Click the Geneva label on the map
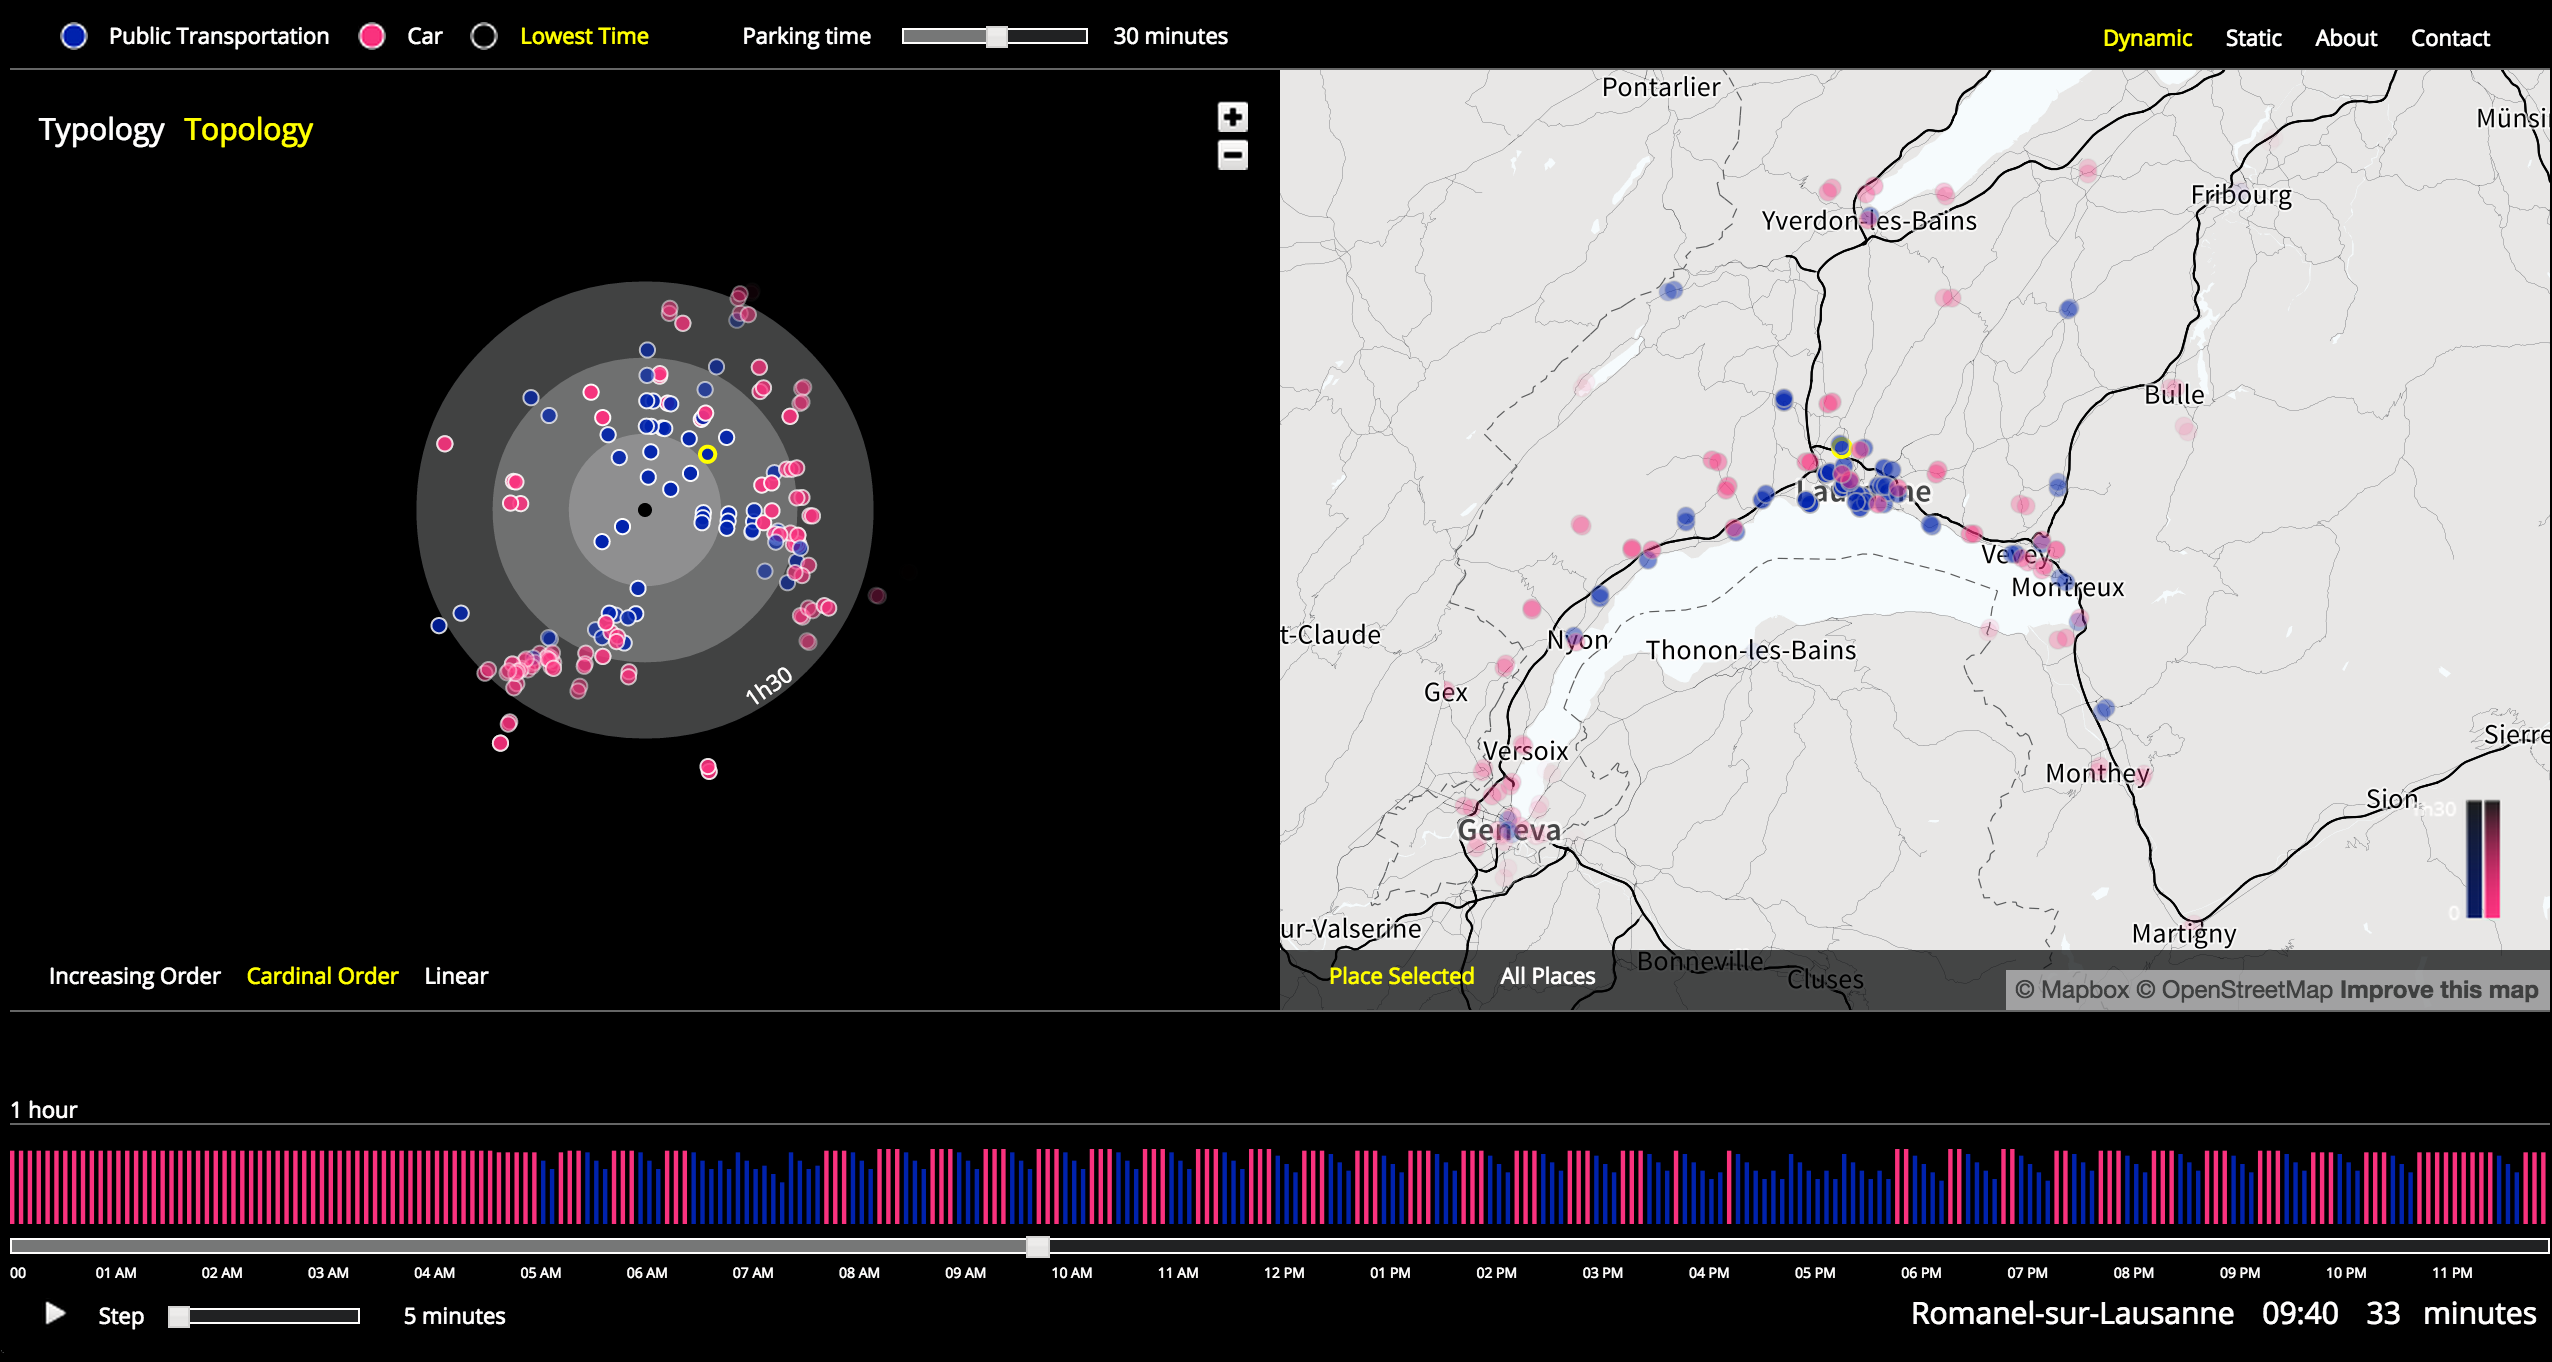The height and width of the screenshot is (1362, 2552). tap(1509, 830)
